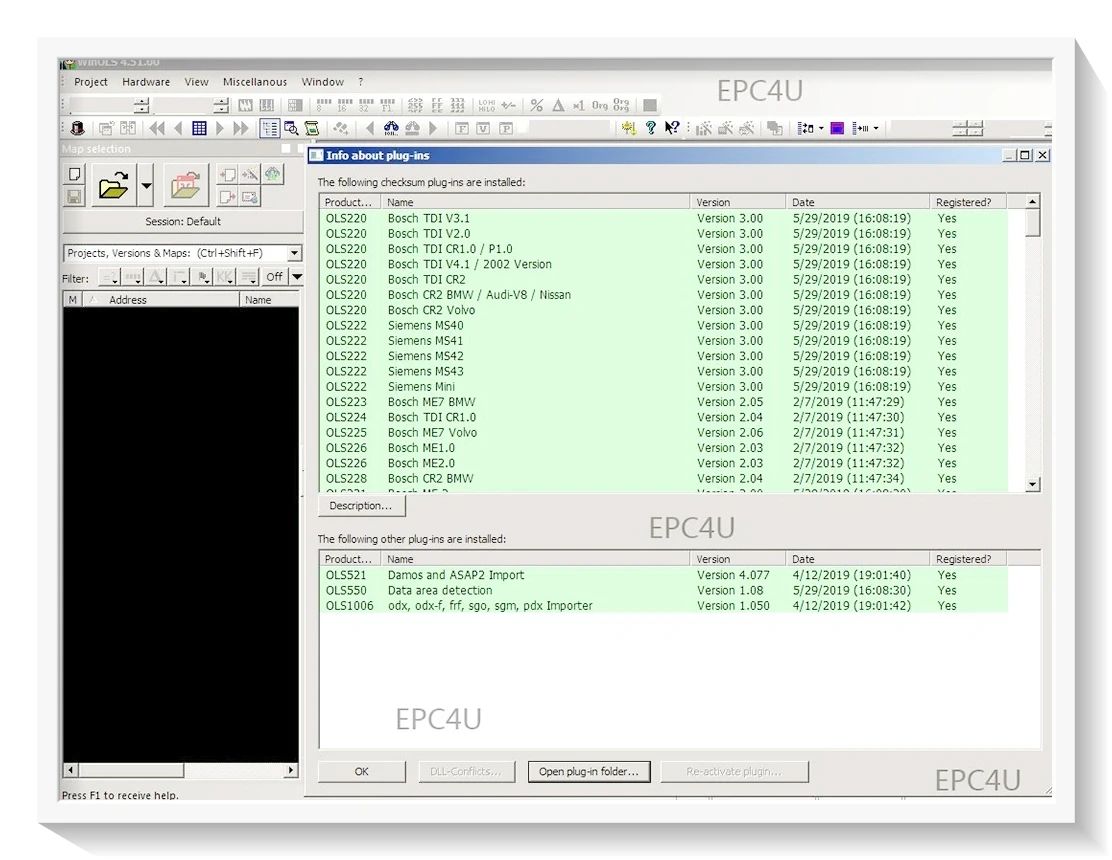Click the checksum list scrollbar up arrow
Viewport: 1112px width, 860px height.
(1033, 201)
